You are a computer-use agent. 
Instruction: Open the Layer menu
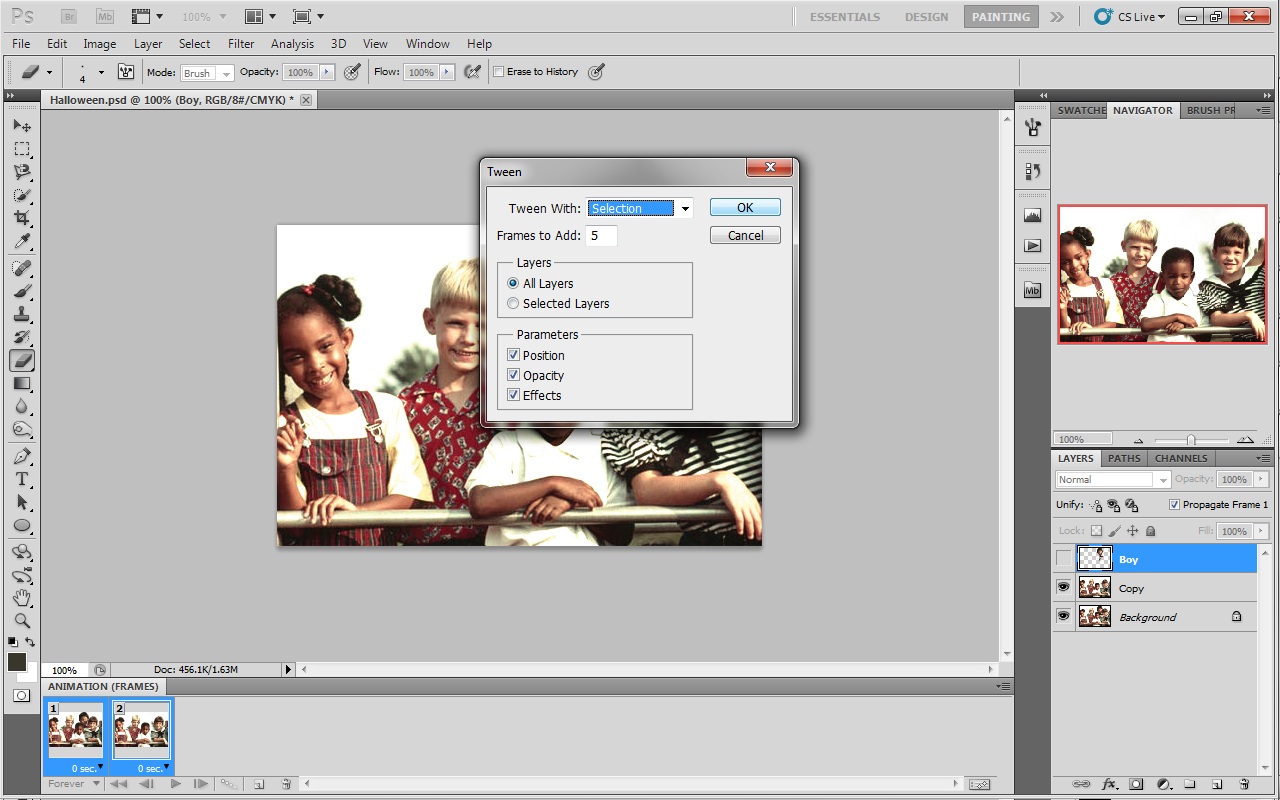coord(148,44)
